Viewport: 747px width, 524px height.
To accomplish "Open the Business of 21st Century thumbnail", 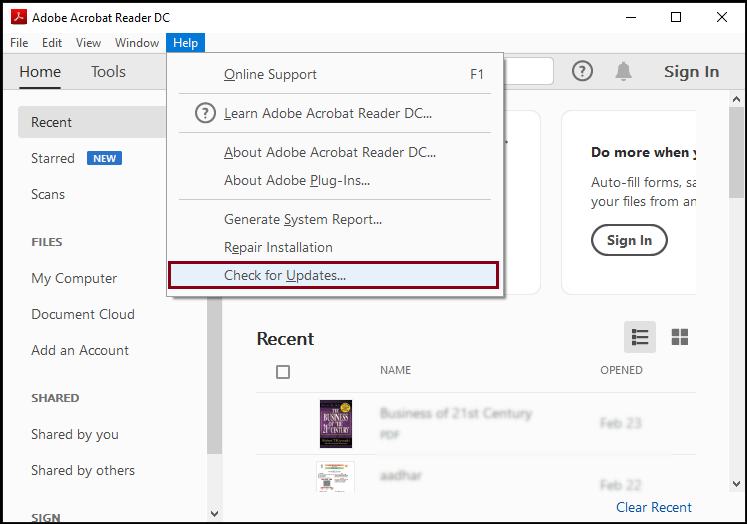I will [336, 423].
